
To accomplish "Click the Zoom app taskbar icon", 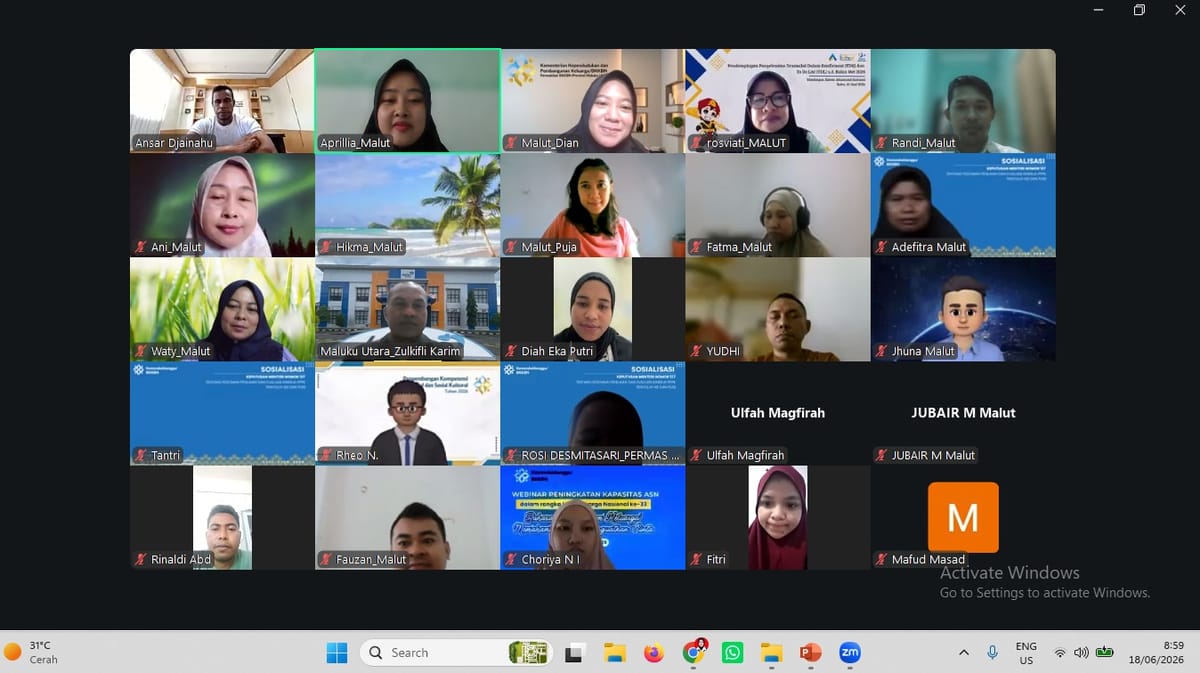I will pyautogui.click(x=850, y=653).
